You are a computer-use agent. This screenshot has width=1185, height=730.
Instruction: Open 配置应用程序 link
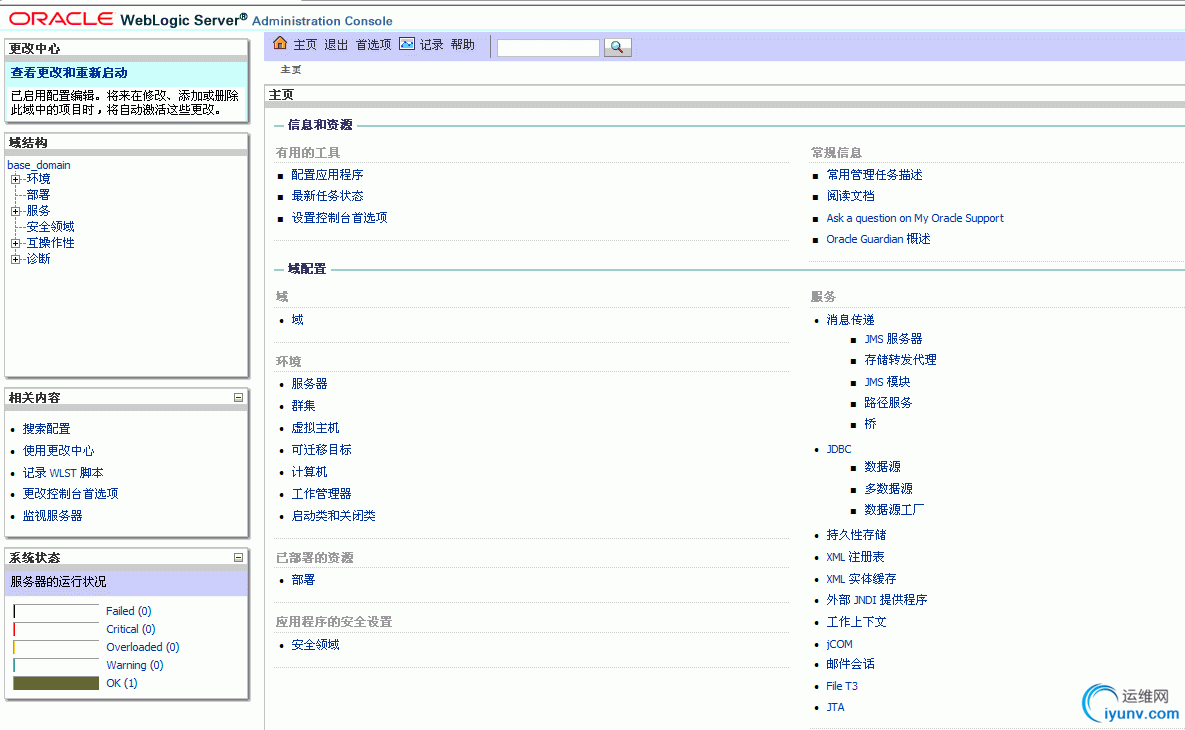[327, 175]
